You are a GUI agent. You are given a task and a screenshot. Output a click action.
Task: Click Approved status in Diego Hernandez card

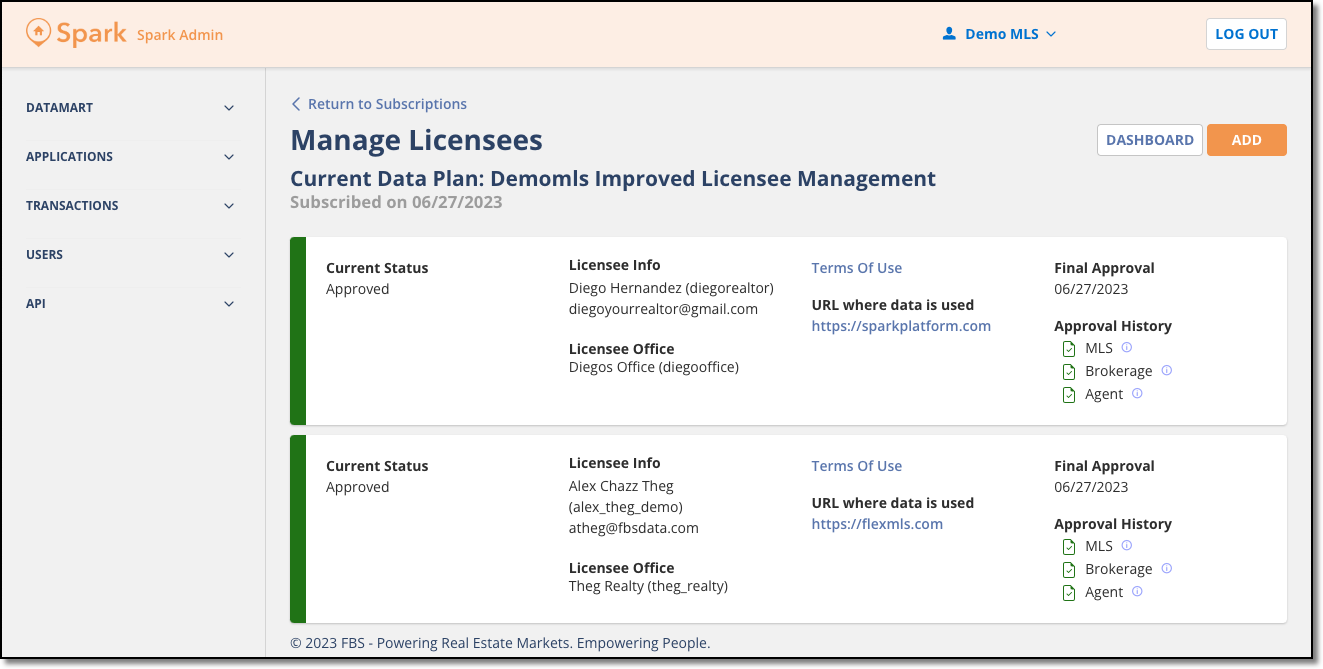pos(358,289)
